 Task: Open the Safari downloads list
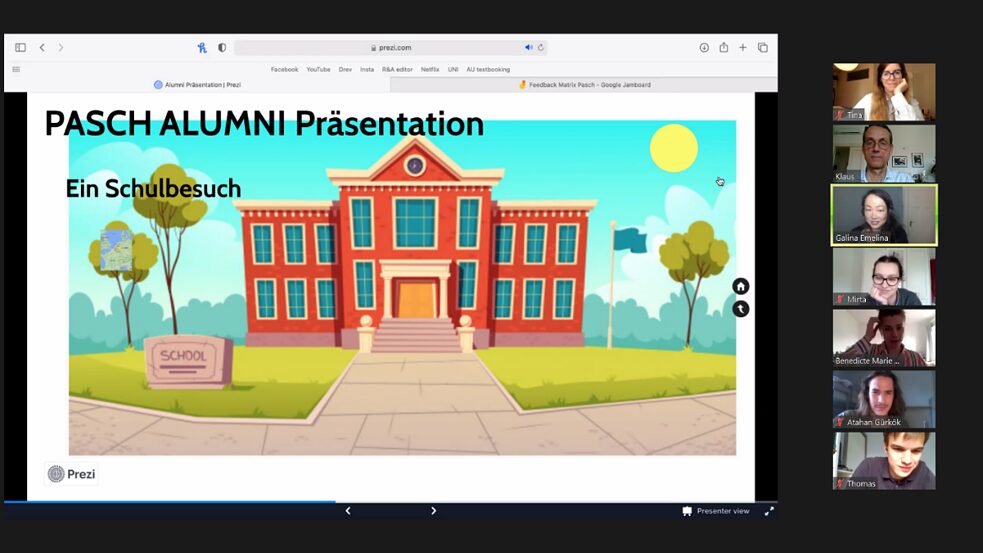click(704, 47)
